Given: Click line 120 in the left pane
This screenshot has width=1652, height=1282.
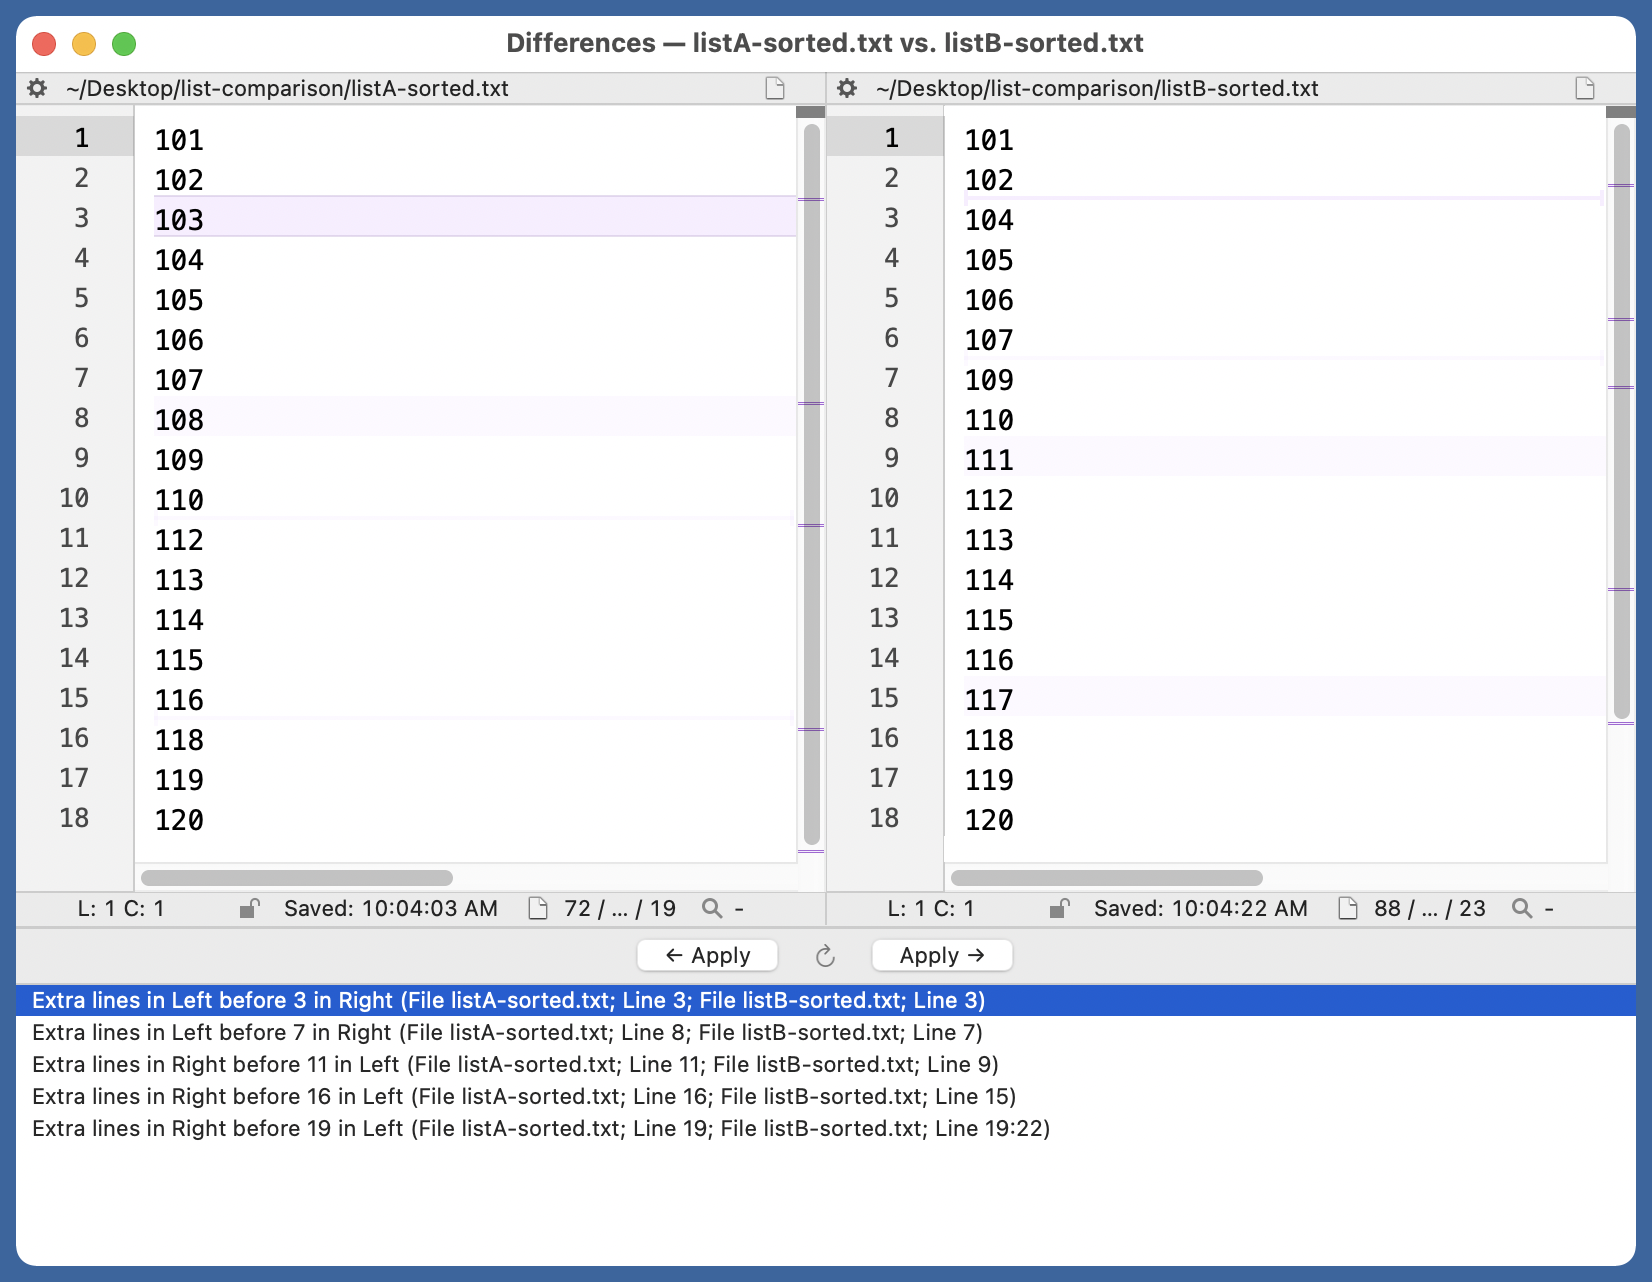Looking at the screenshot, I should tap(179, 820).
